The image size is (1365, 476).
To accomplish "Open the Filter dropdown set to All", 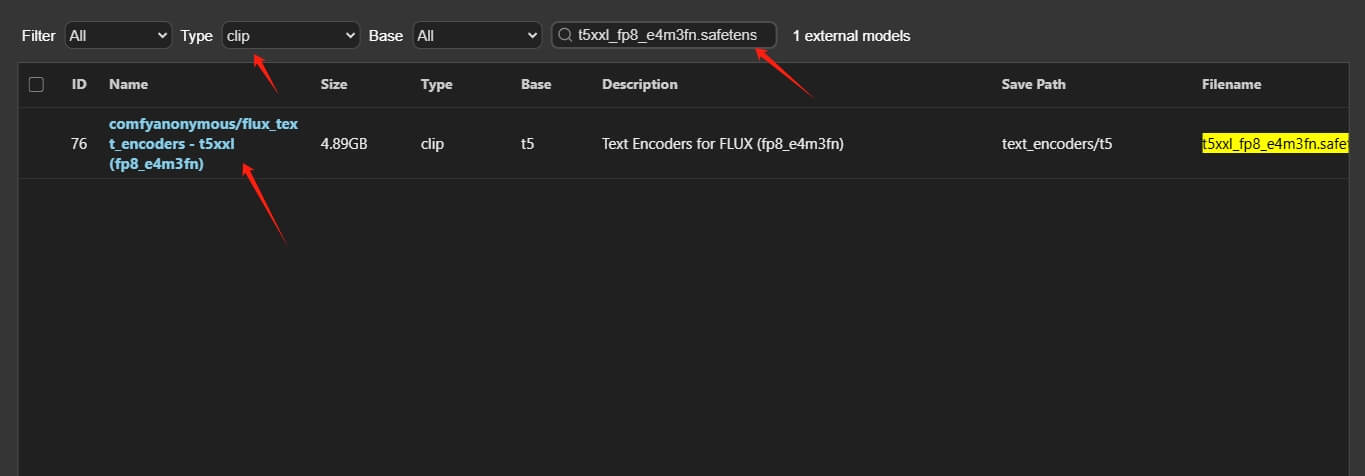I will (118, 35).
